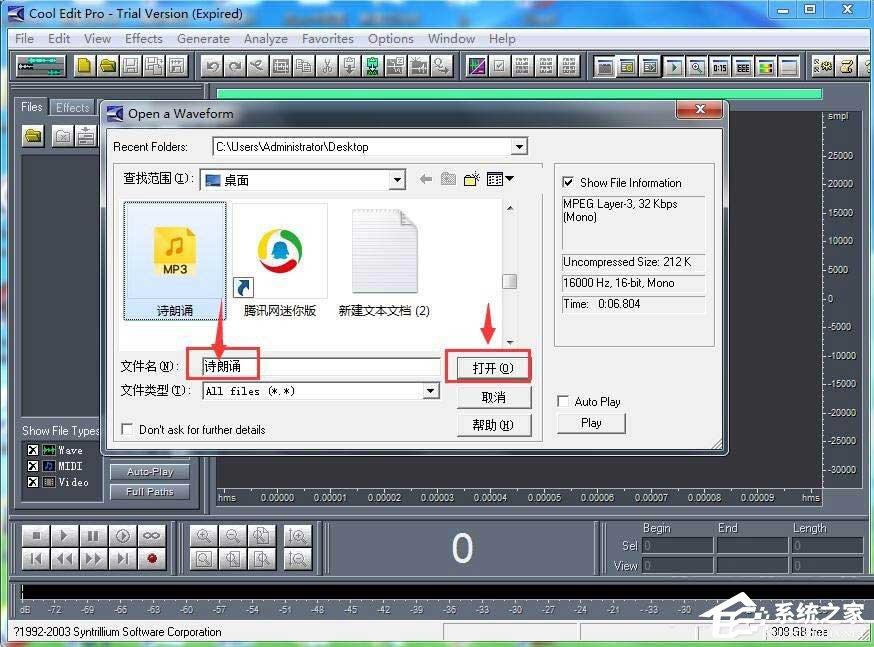
Task: Click the zoom in horizontally magnifier icon
Action: point(203,536)
